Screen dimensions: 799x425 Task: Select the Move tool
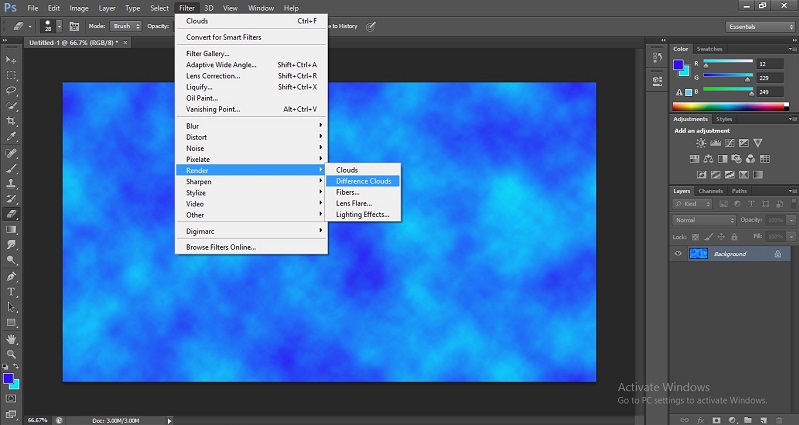tap(11, 60)
